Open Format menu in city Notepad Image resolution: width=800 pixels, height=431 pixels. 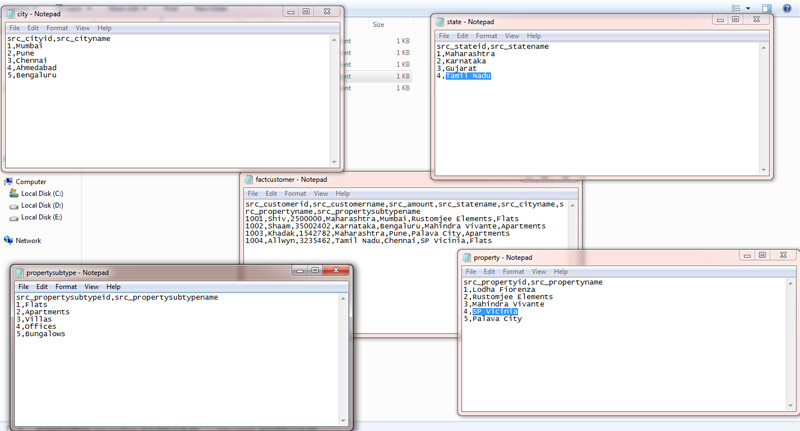pos(57,28)
